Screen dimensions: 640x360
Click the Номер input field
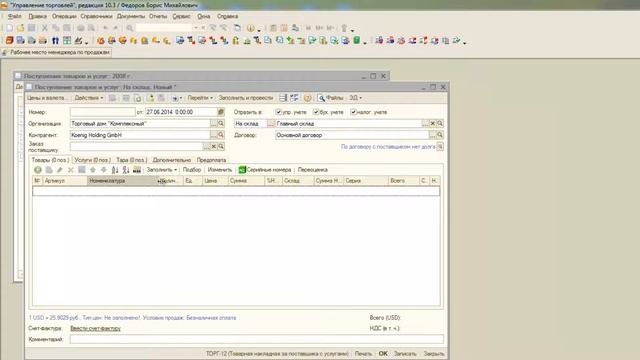tap(102, 112)
